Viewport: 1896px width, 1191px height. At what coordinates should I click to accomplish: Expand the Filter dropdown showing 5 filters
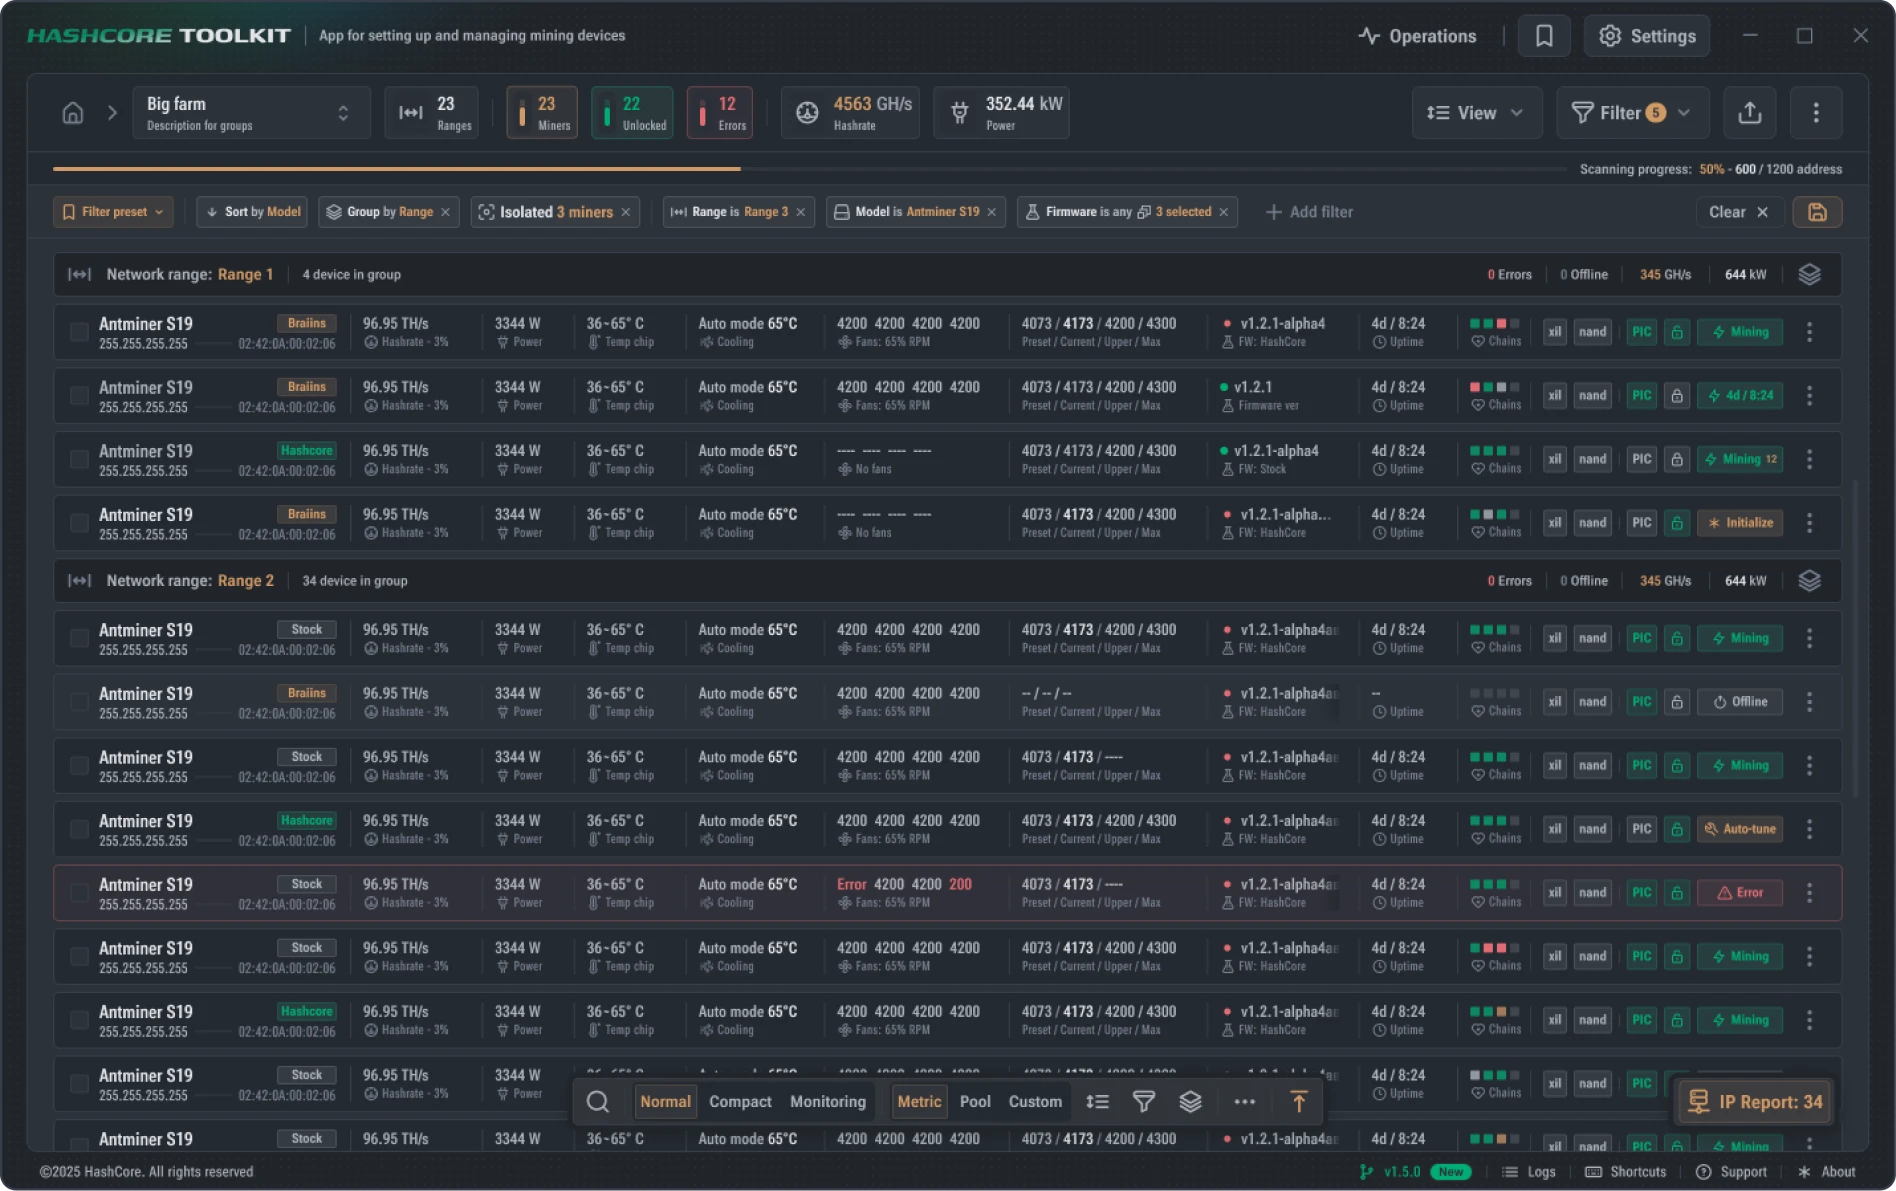pyautogui.click(x=1631, y=112)
